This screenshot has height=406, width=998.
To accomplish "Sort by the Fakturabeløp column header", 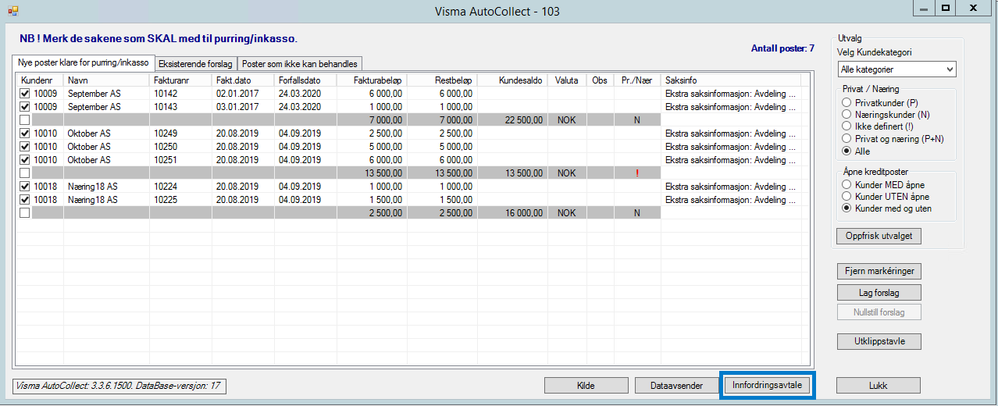I will pyautogui.click(x=373, y=81).
